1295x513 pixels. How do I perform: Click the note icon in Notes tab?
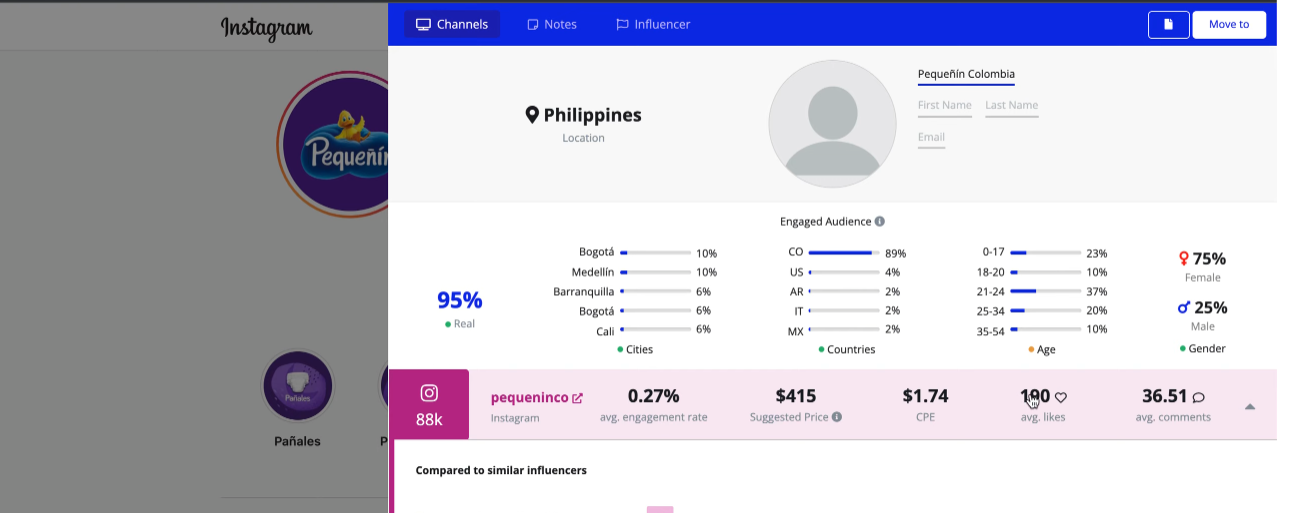[x=533, y=24]
